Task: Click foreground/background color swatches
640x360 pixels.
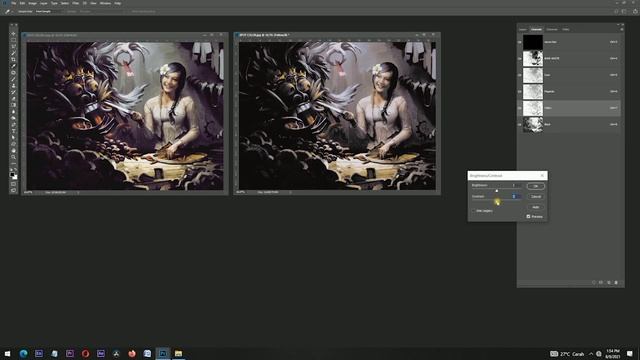Action: (x=13, y=176)
